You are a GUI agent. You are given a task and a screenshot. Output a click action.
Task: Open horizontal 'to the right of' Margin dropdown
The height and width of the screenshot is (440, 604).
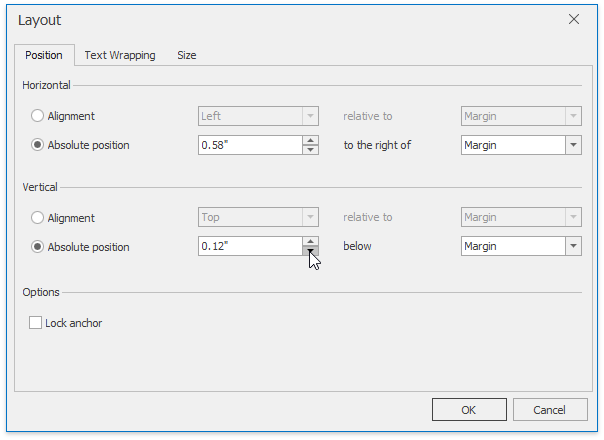[573, 145]
